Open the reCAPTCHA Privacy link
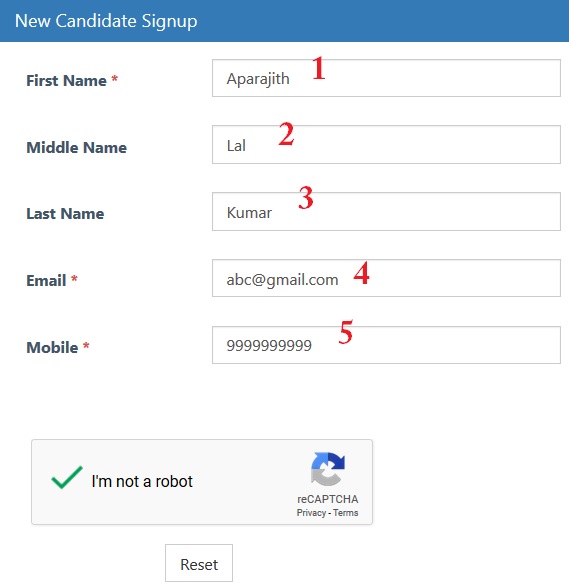The image size is (569, 585). coord(311,513)
